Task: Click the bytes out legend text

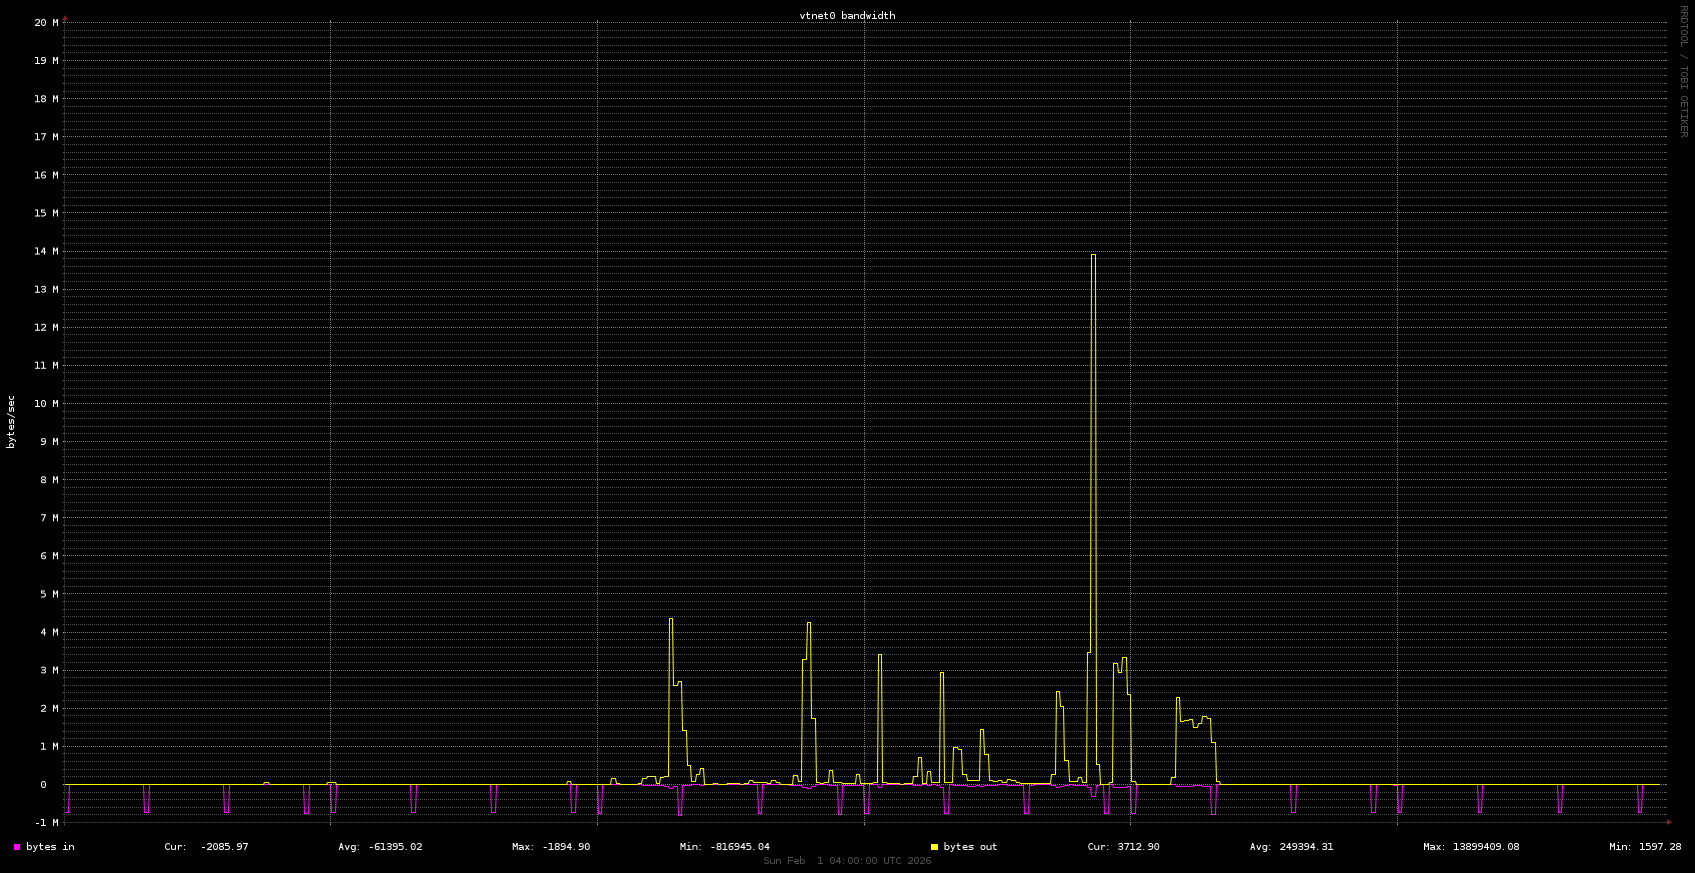Action: 970,847
